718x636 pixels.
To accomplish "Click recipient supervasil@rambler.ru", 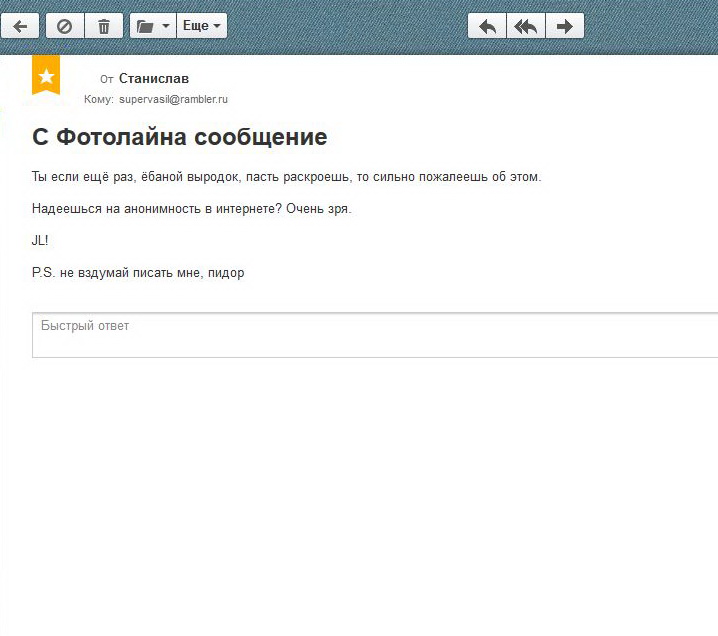I will click(173, 99).
